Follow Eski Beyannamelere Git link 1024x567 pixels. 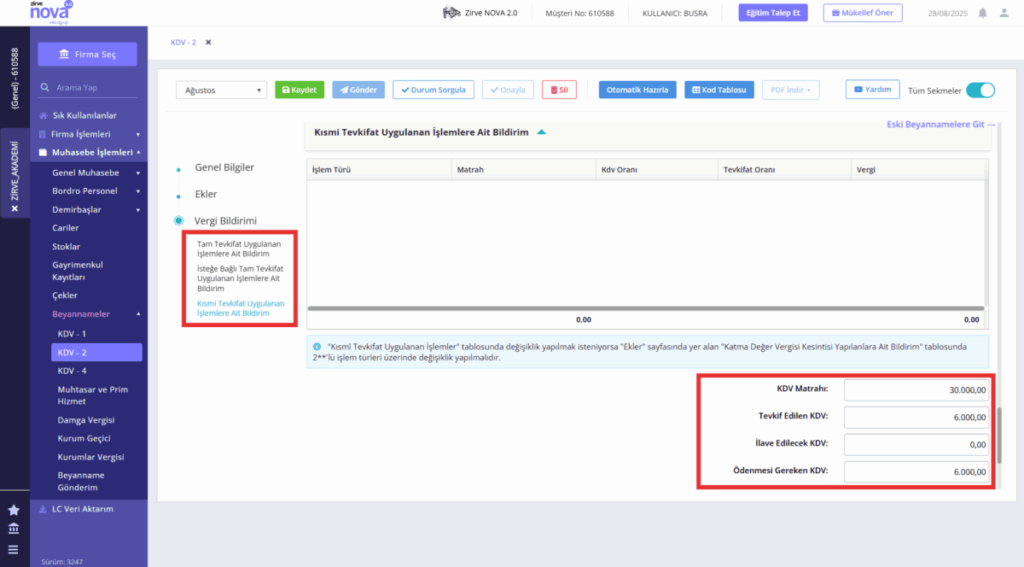(940, 124)
